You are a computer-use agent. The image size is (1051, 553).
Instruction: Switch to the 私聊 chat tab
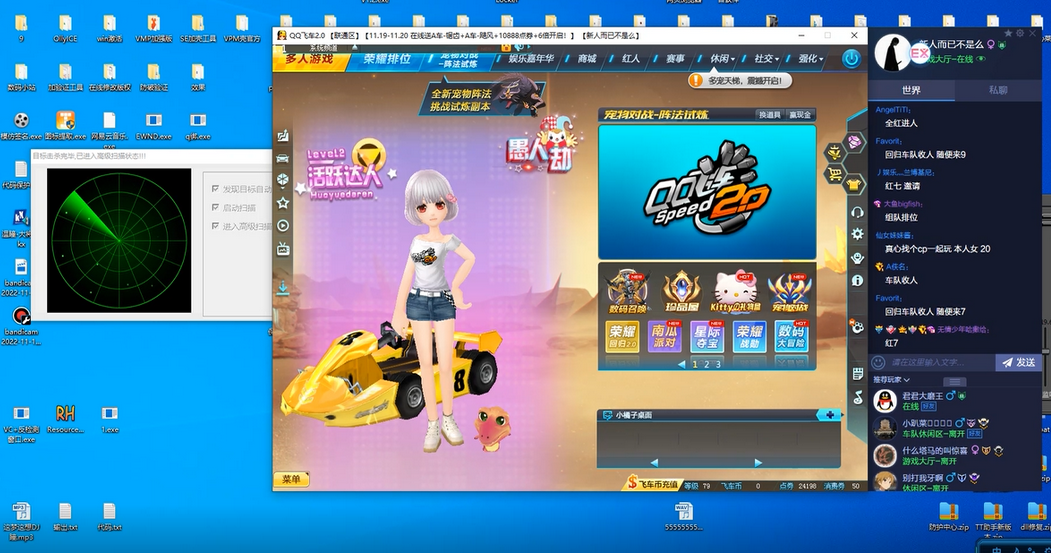point(997,90)
